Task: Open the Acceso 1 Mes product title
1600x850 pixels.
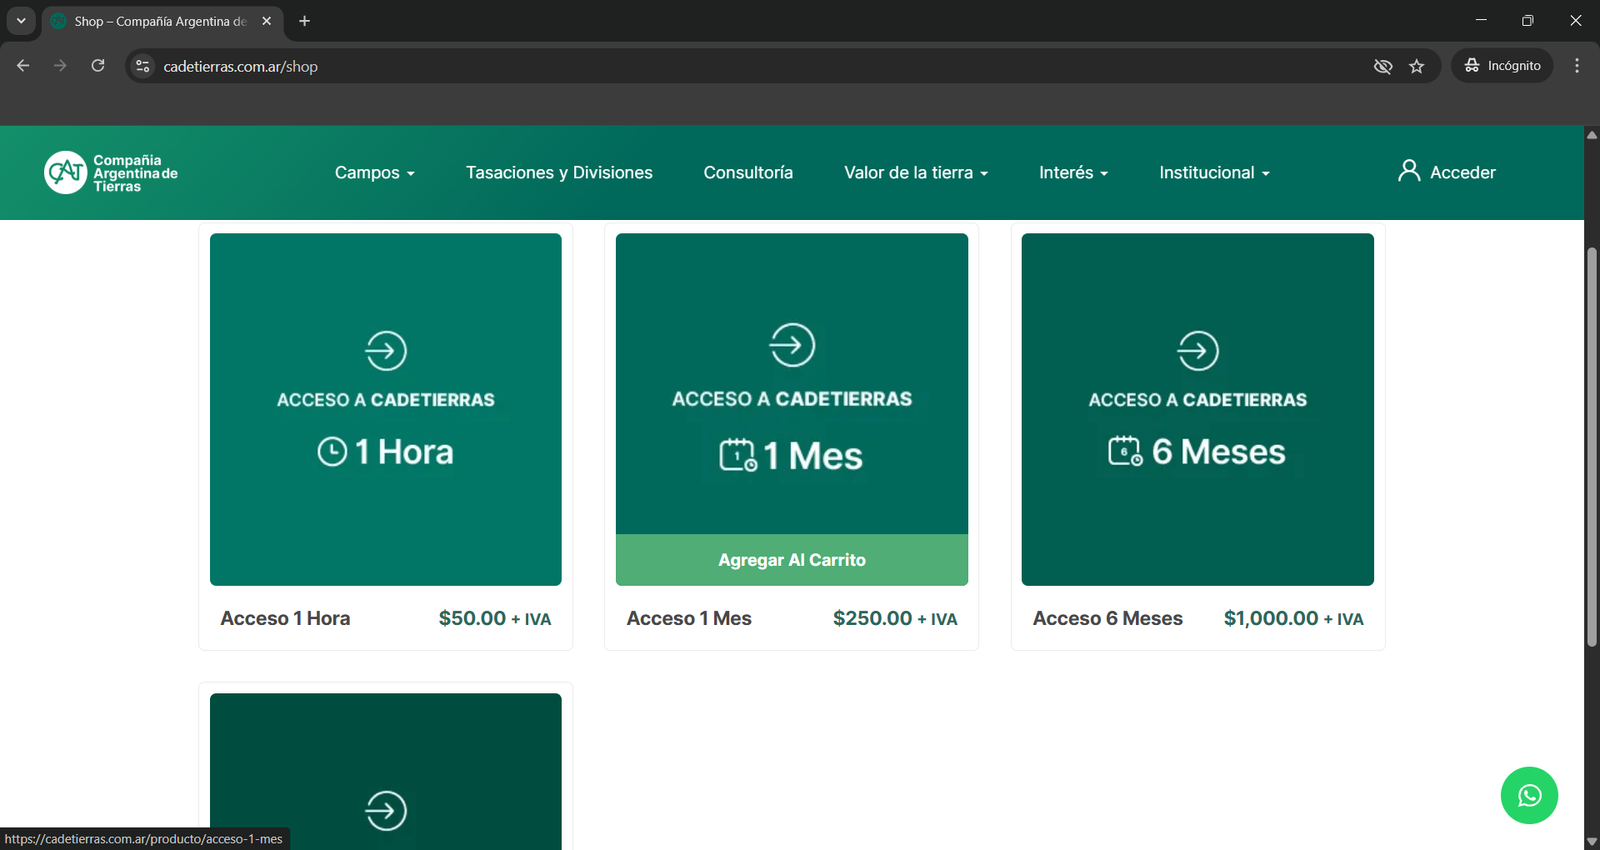Action: tap(689, 619)
